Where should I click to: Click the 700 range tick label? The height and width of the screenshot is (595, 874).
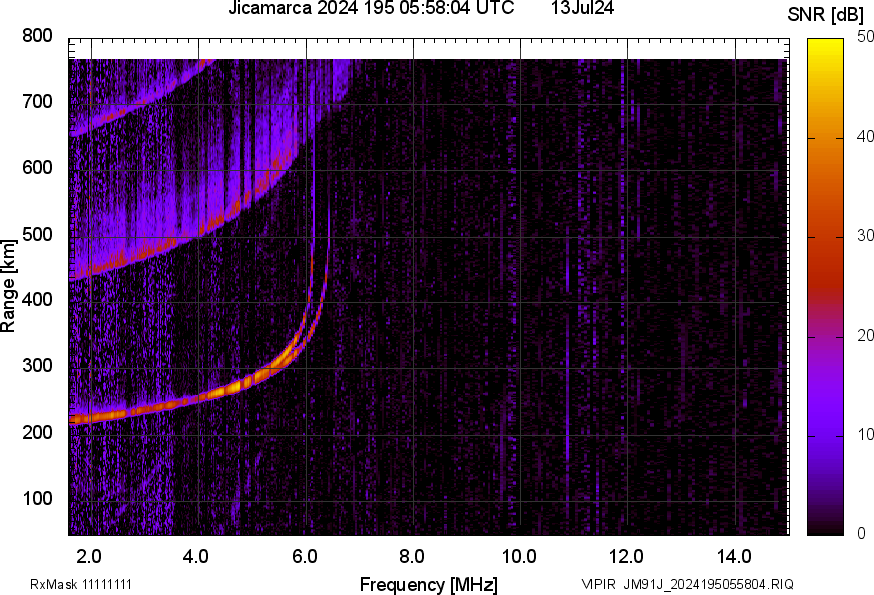click(x=37, y=101)
